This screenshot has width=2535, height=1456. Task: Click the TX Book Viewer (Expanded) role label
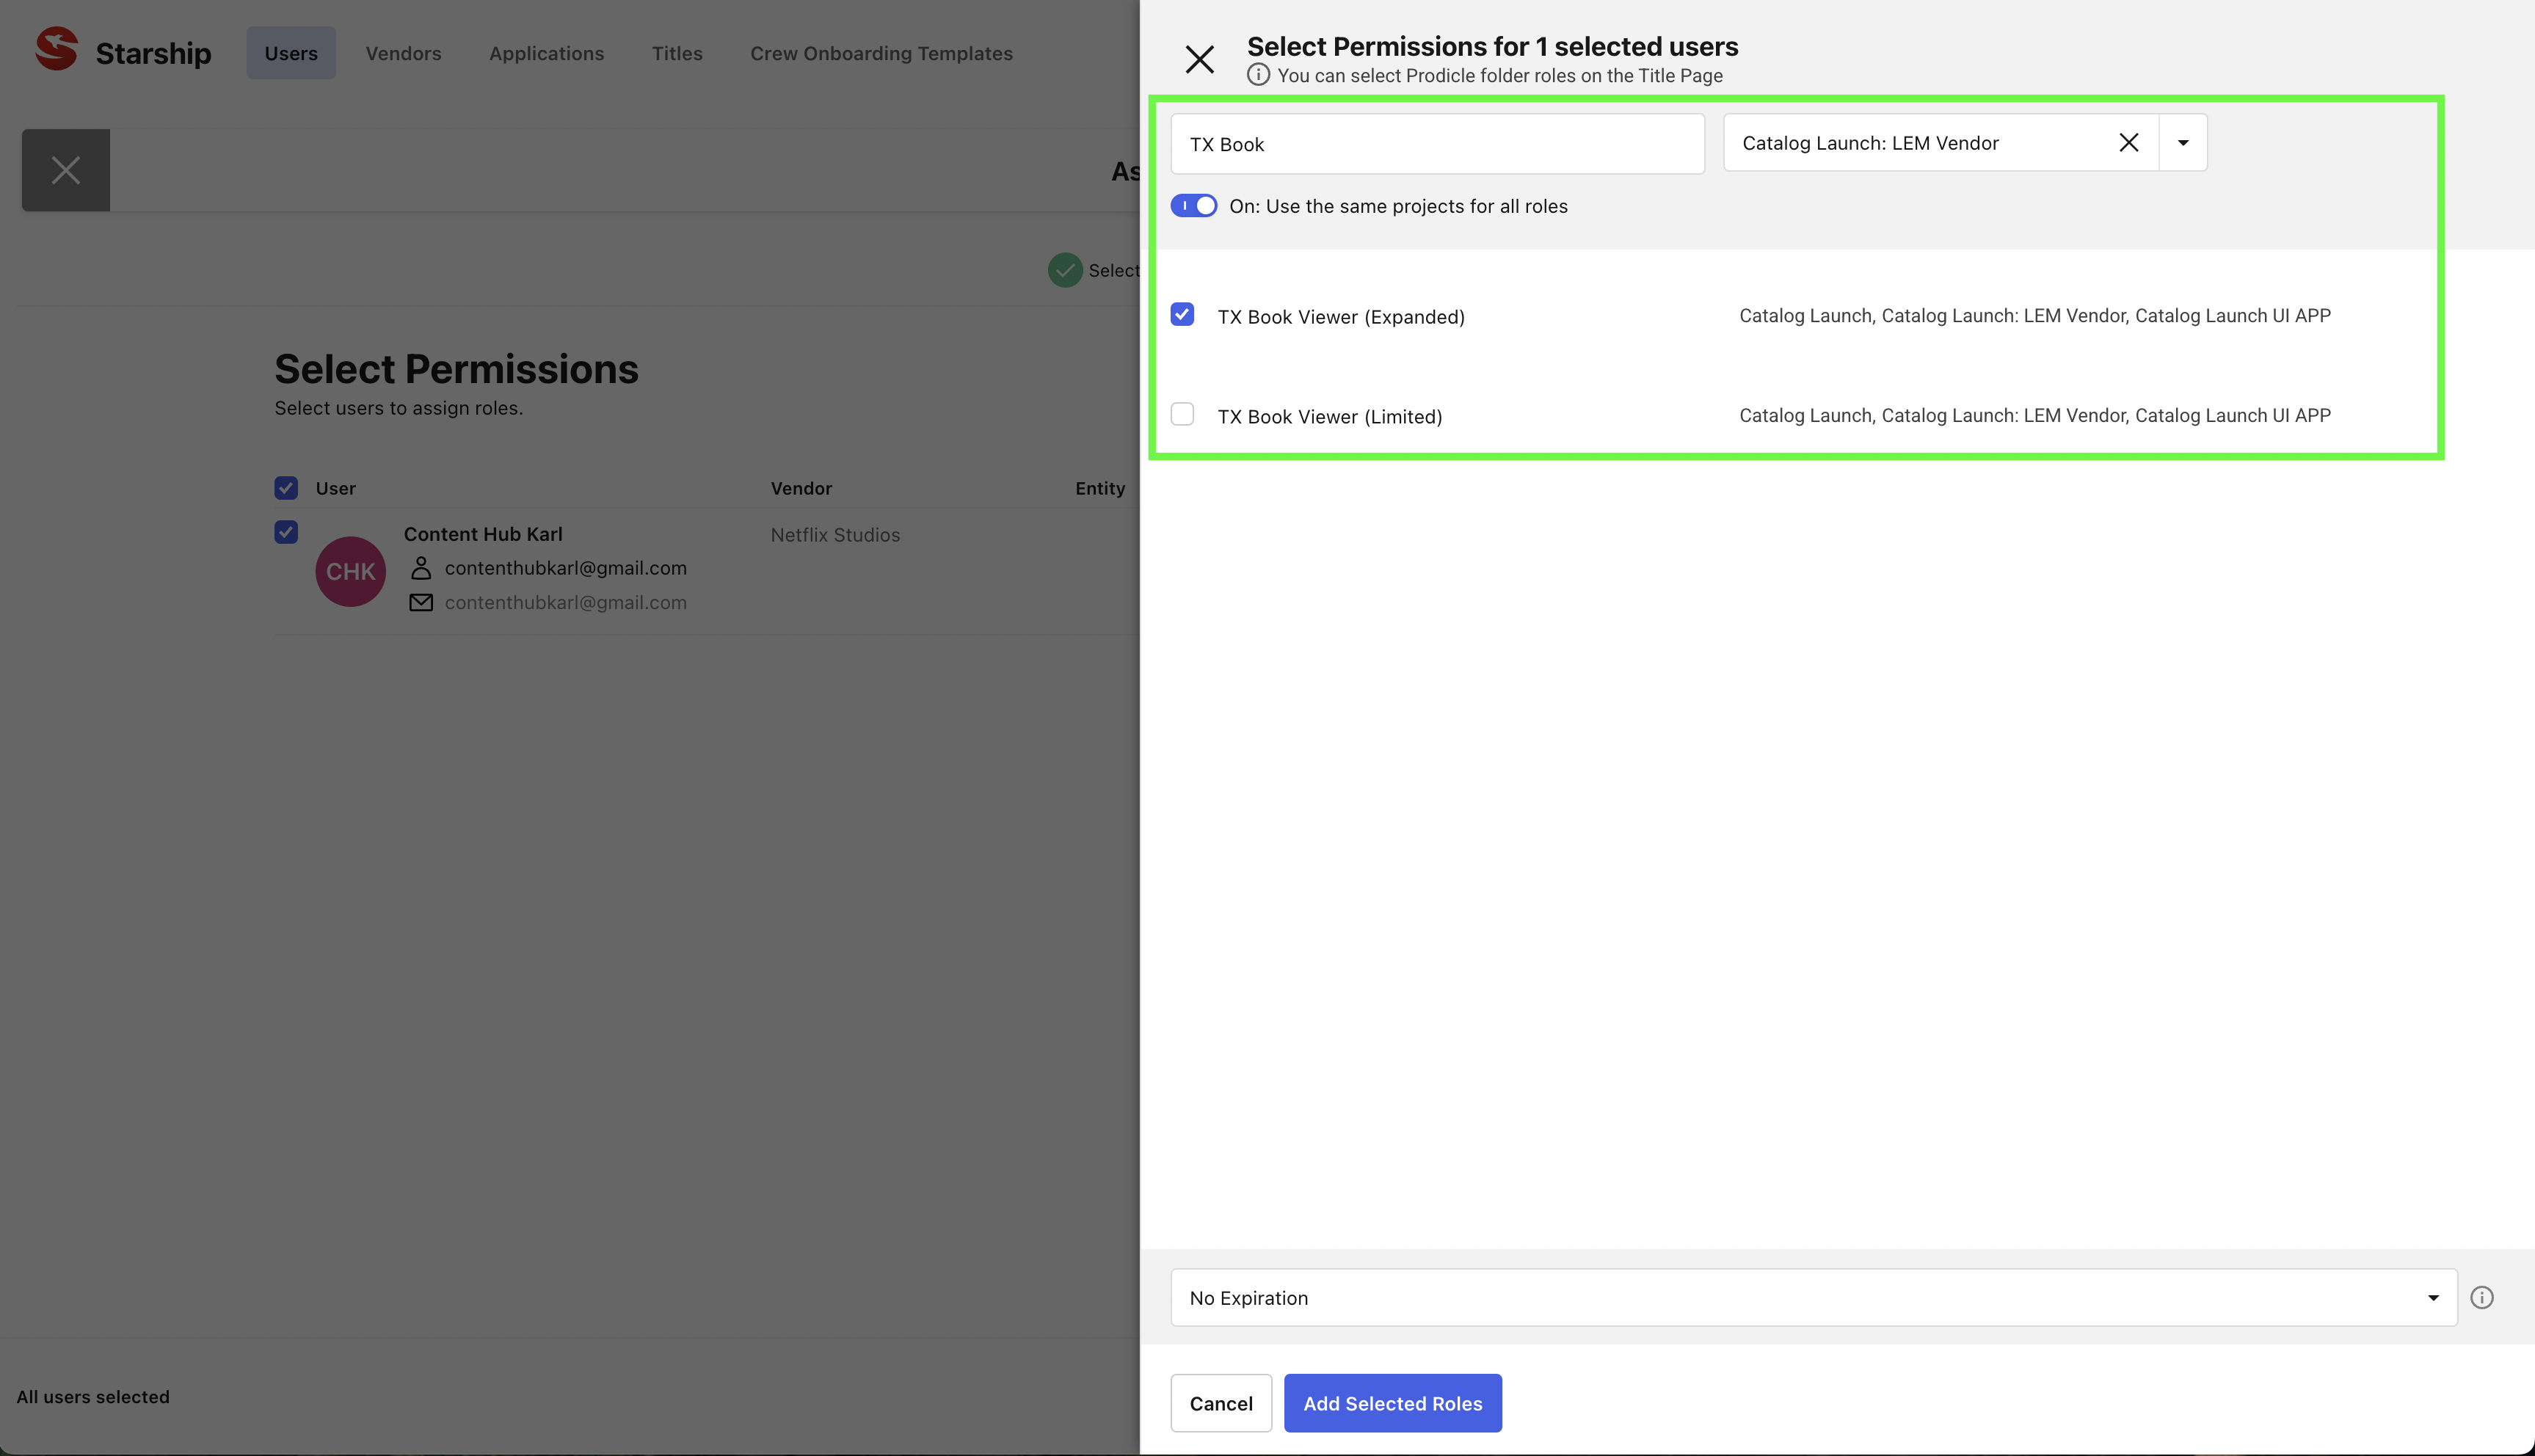pos(1341,317)
